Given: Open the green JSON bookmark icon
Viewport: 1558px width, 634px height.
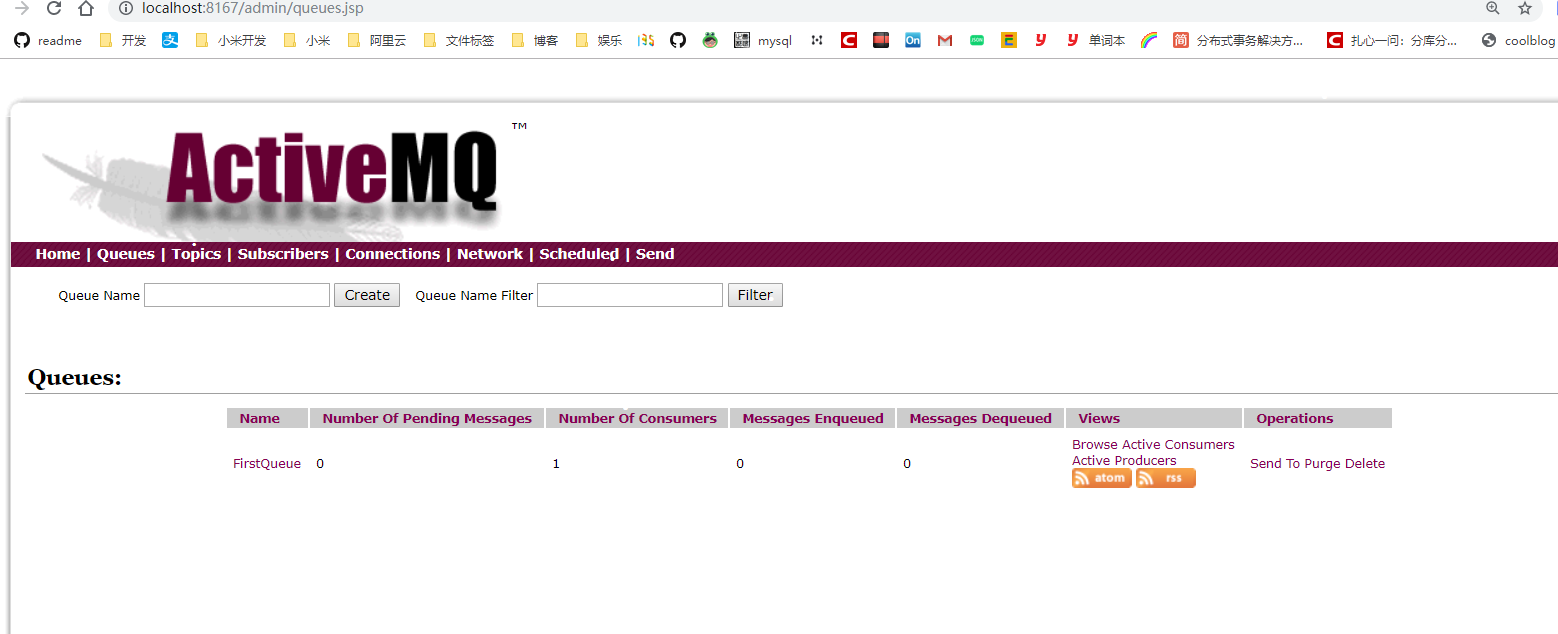Looking at the screenshot, I should 977,40.
